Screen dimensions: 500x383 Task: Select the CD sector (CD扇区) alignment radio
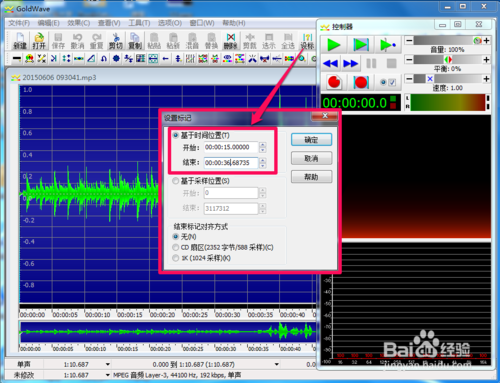[x=176, y=247]
